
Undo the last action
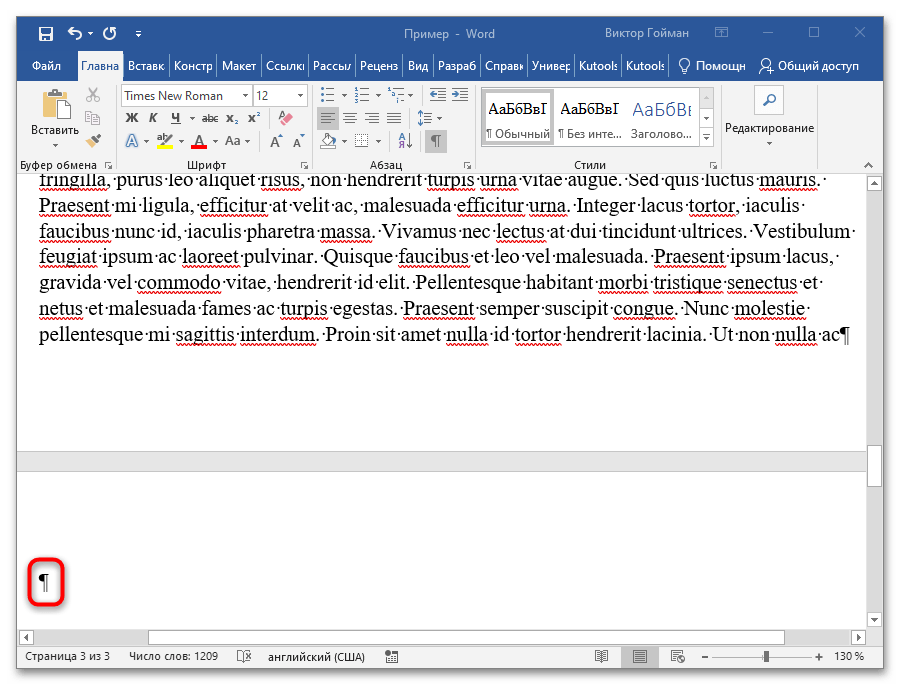[75, 34]
